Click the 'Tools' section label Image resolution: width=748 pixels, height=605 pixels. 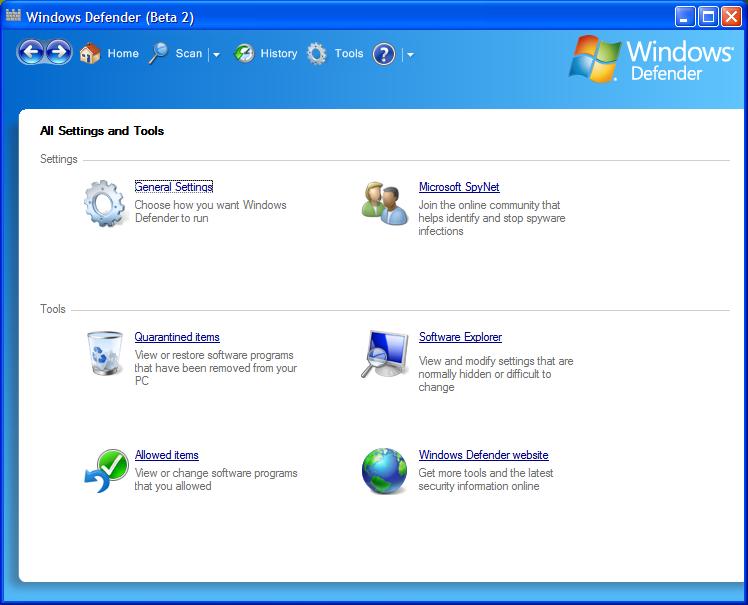52,309
